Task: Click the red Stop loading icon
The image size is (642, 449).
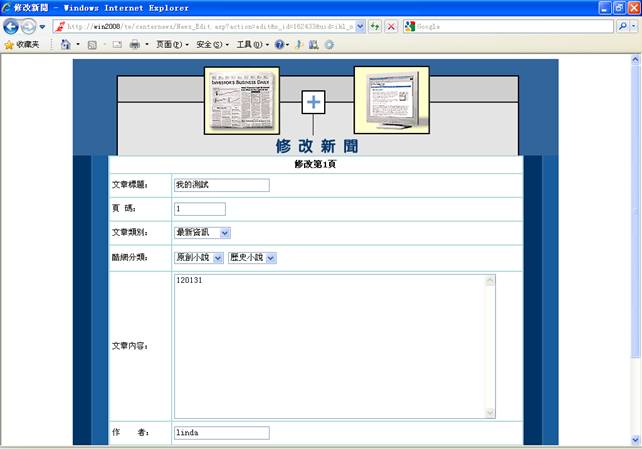Action: pos(391,26)
